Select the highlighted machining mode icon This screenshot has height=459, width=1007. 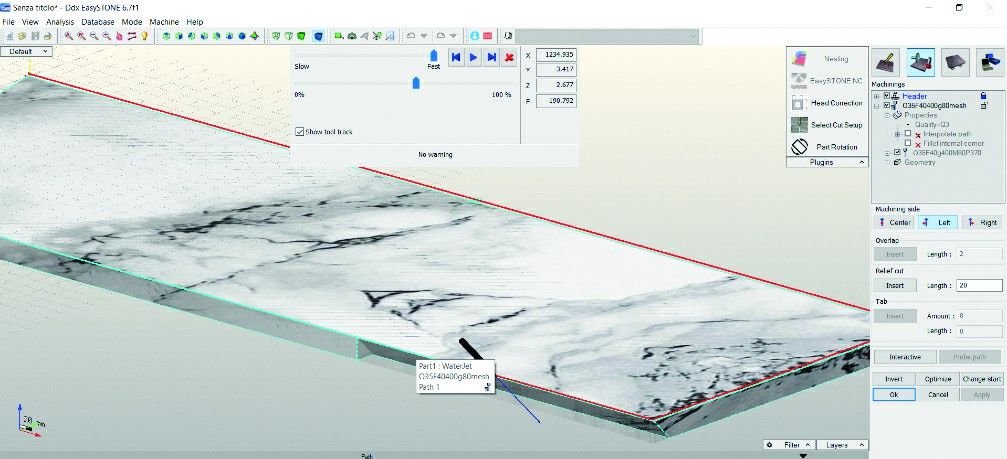tap(921, 62)
